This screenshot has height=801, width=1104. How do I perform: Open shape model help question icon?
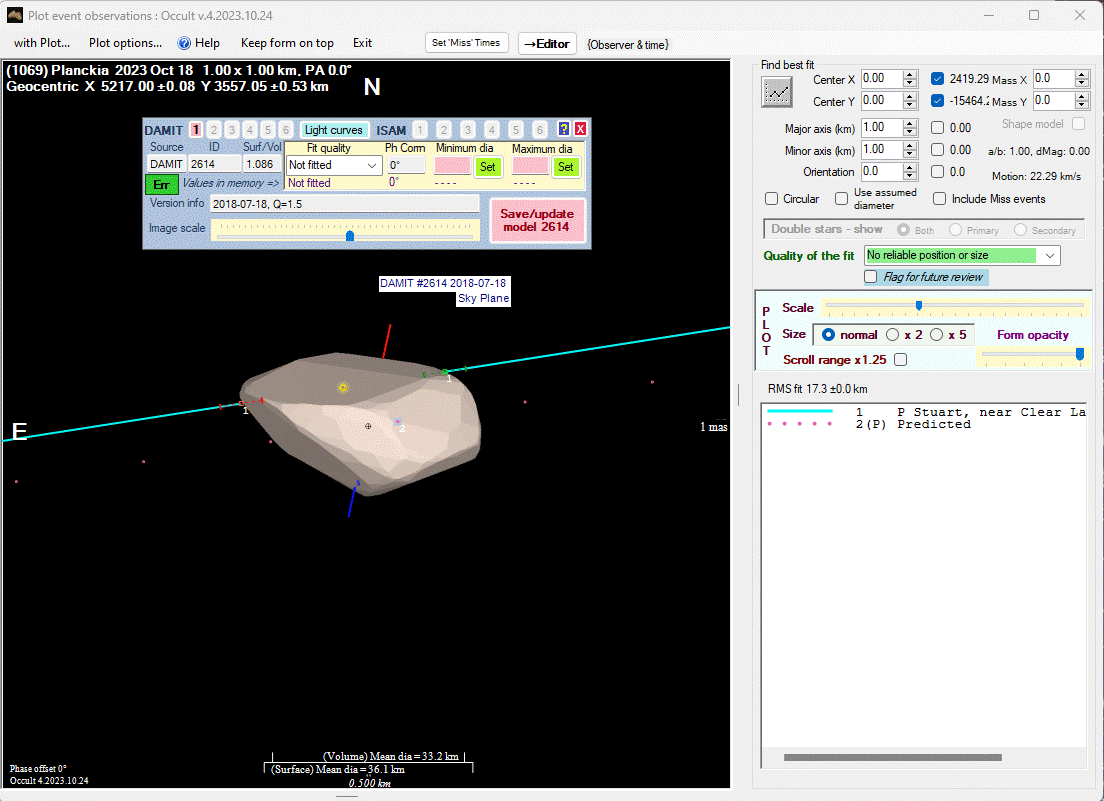pyautogui.click(x=563, y=129)
